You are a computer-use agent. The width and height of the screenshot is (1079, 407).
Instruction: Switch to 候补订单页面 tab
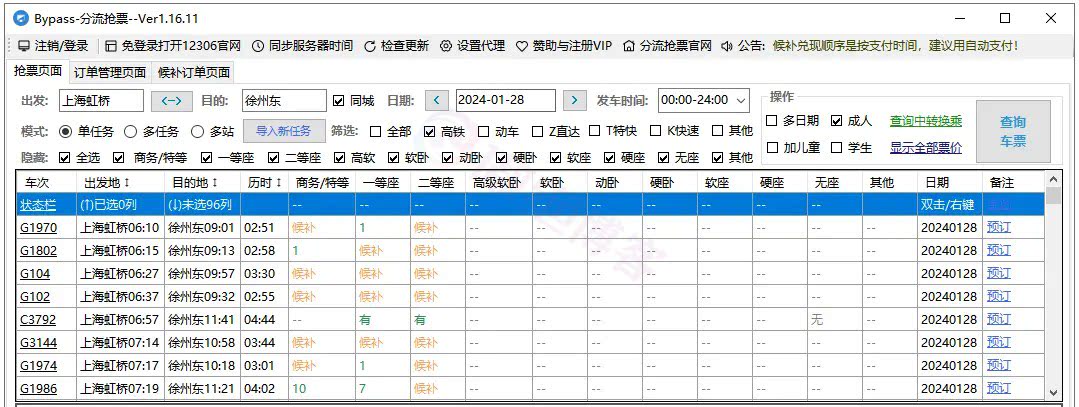point(194,72)
